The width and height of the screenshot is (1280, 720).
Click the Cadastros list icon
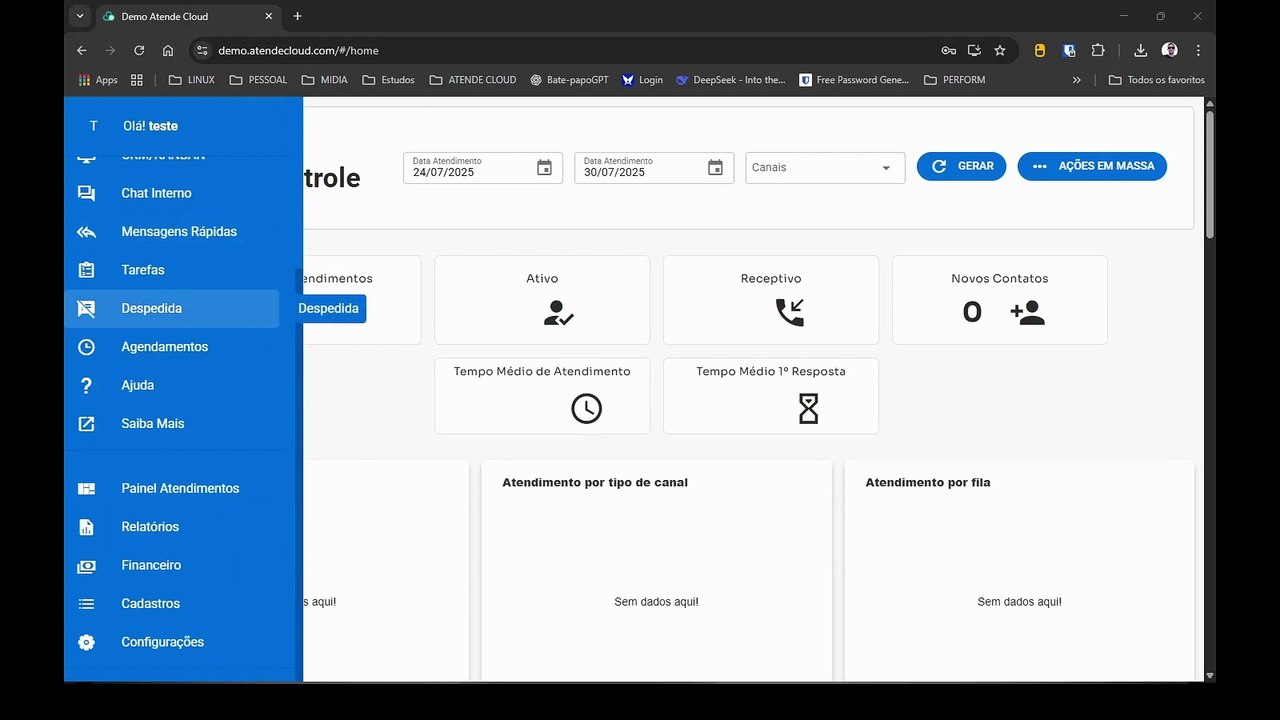tap(87, 604)
